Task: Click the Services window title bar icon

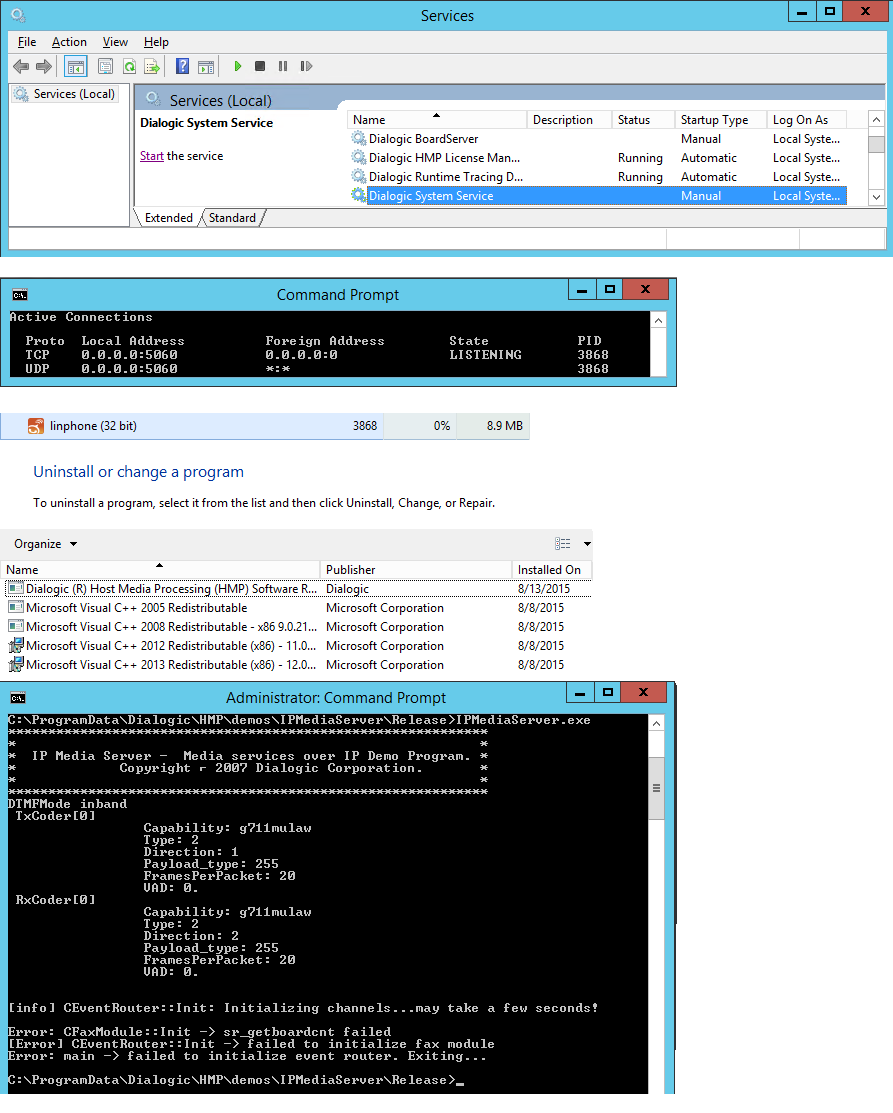Action: pos(18,15)
